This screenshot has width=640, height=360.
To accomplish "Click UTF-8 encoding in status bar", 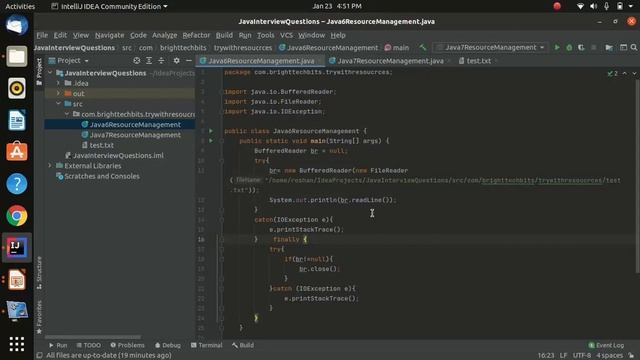I will pyautogui.click(x=582, y=356).
